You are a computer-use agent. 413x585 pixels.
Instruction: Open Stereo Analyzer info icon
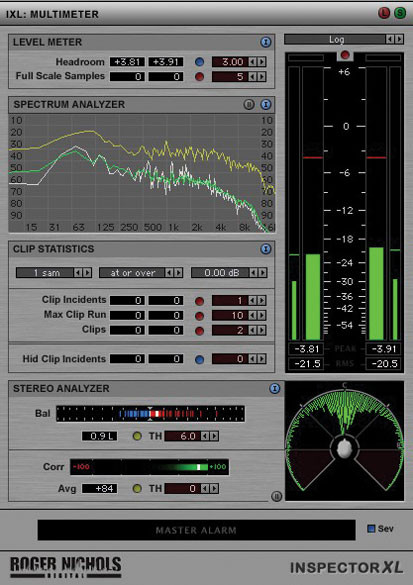pyautogui.click(x=275, y=388)
